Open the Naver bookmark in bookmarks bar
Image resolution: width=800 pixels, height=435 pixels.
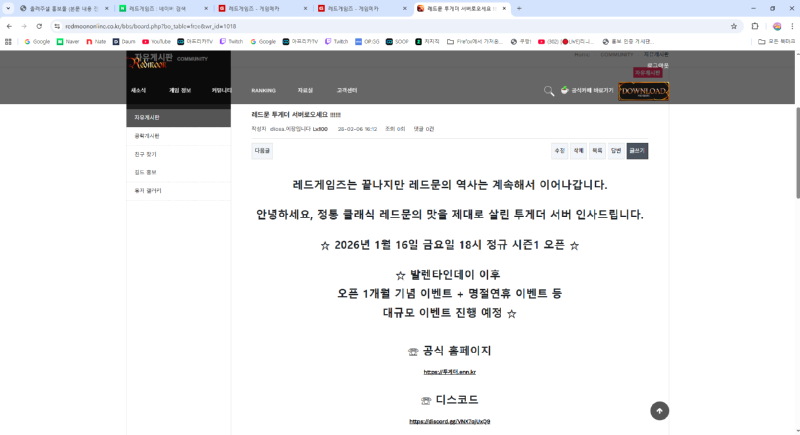[67, 42]
